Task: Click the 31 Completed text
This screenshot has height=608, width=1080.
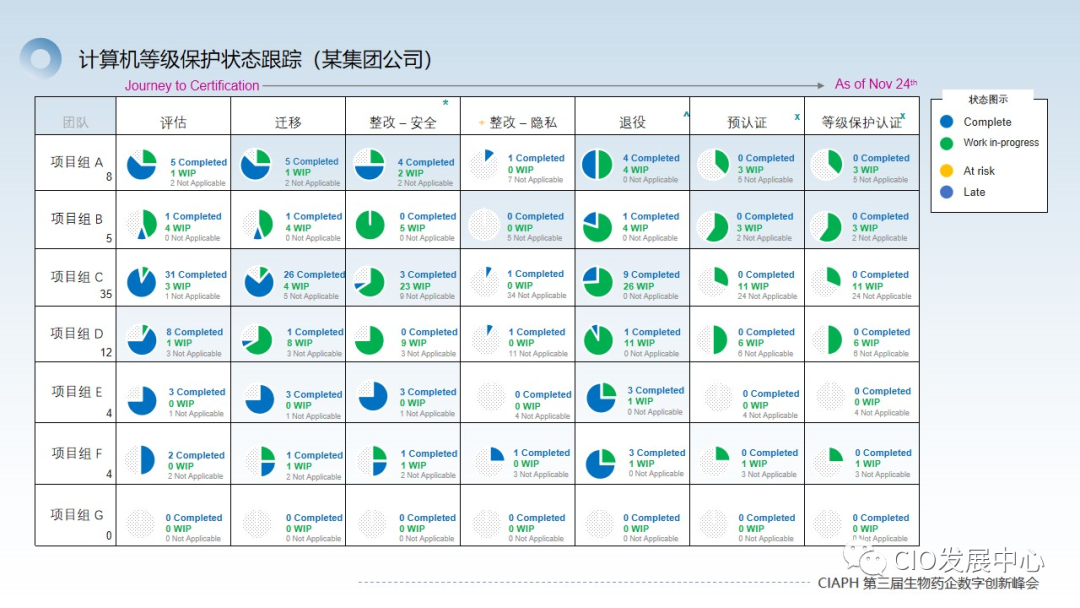Action: click(196, 274)
